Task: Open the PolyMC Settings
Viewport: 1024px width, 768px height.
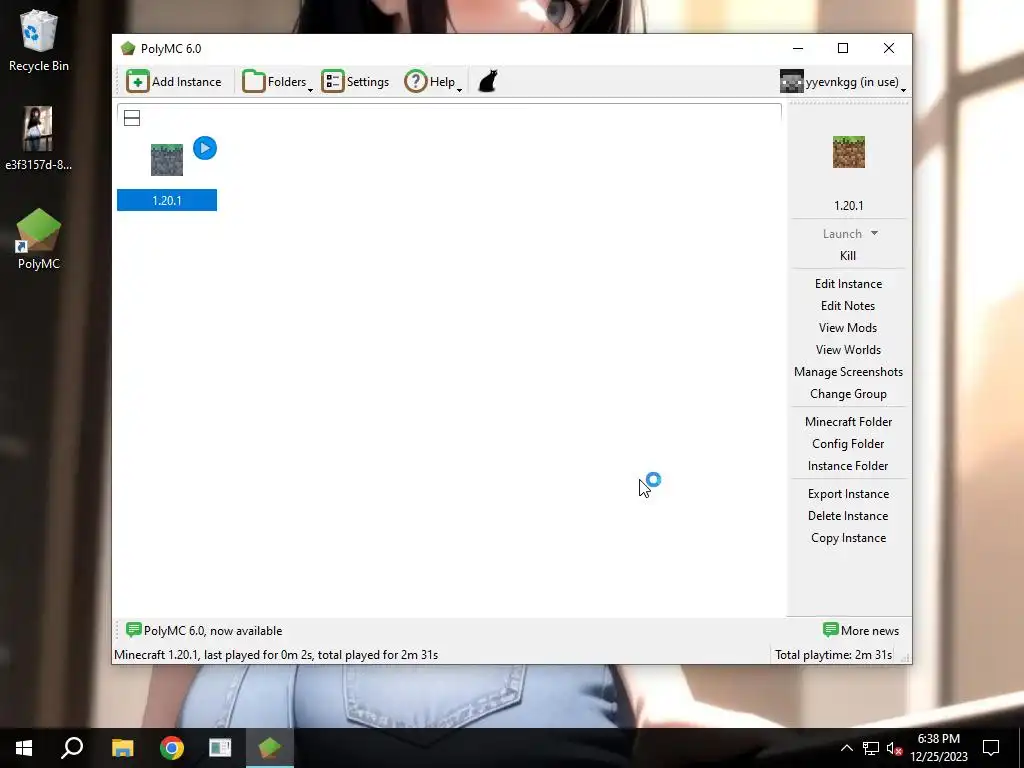Action: (x=355, y=82)
